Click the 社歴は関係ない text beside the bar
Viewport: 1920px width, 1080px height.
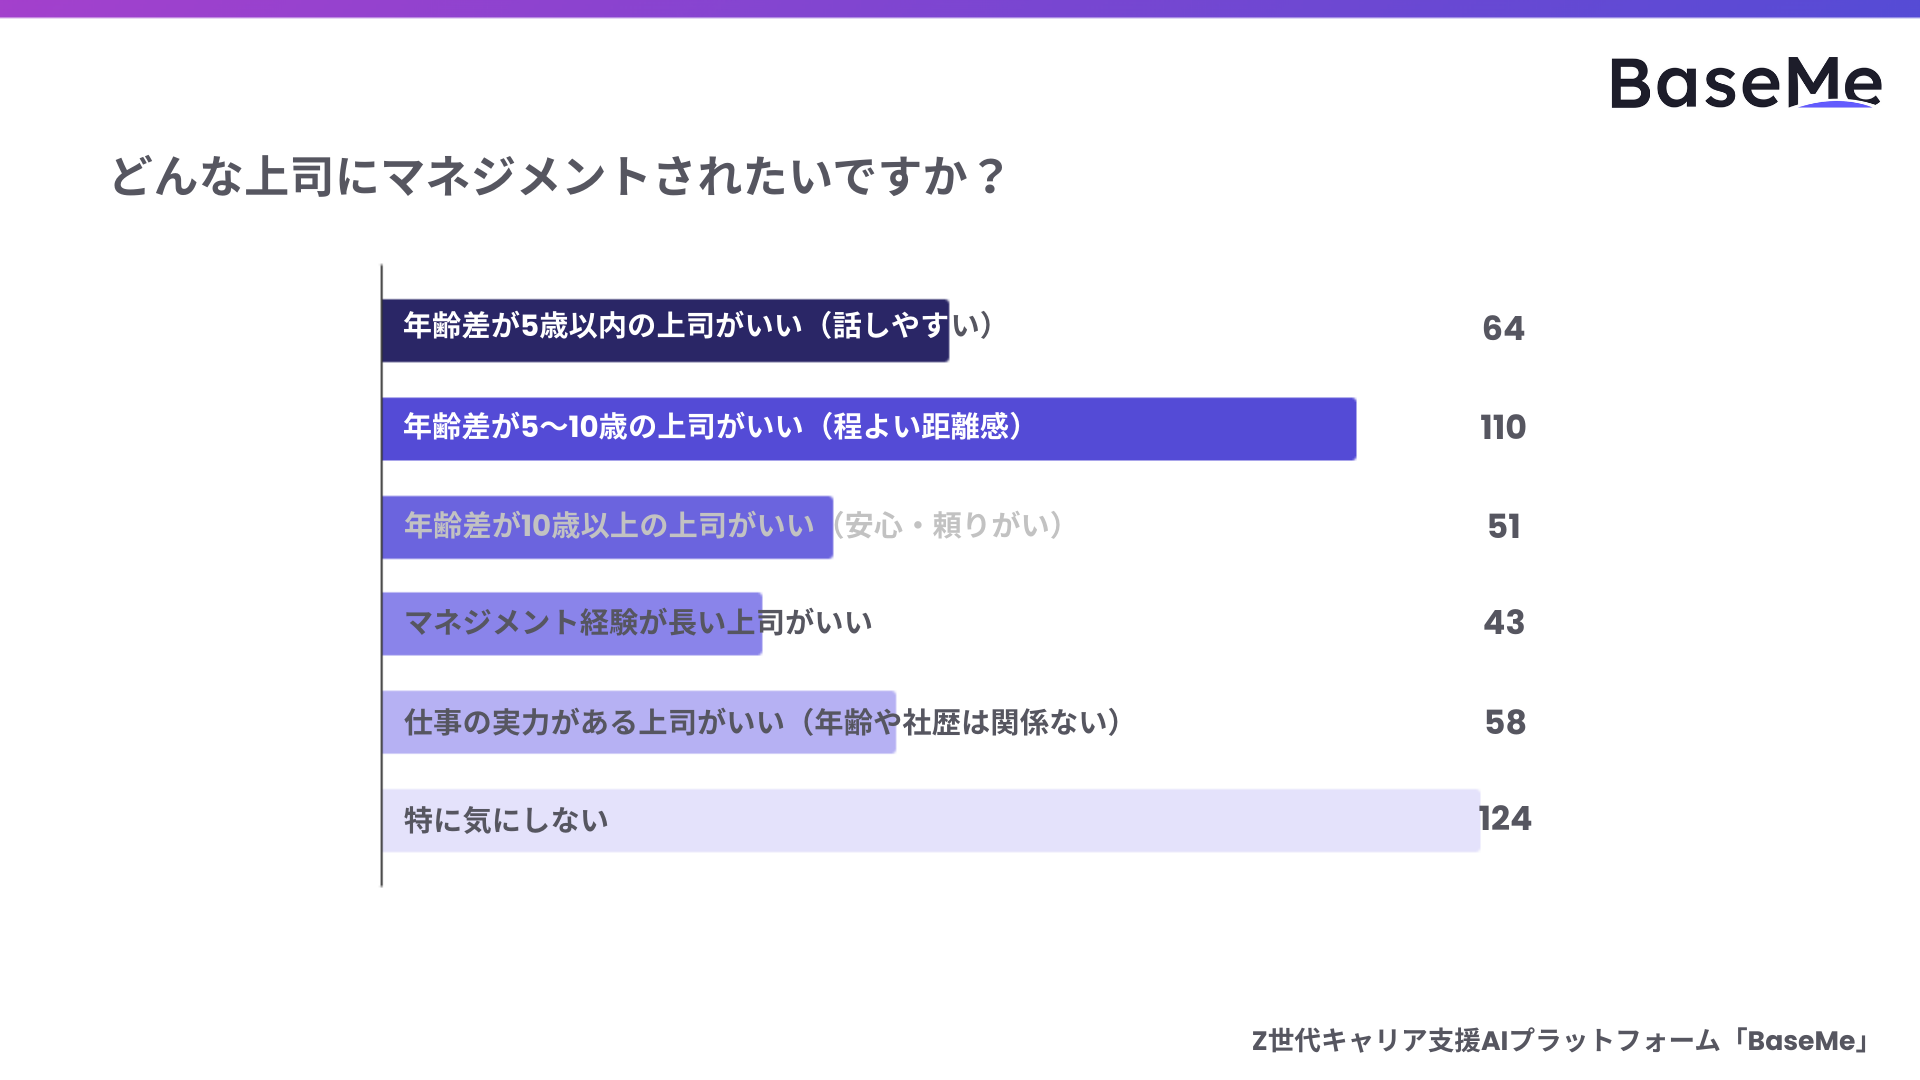coord(1010,722)
